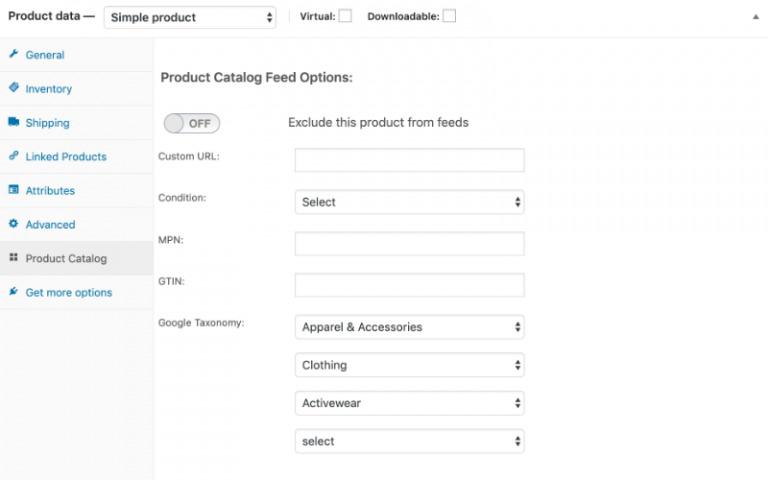Enable the Downloadable checkbox
The image size is (768, 480).
[449, 16]
